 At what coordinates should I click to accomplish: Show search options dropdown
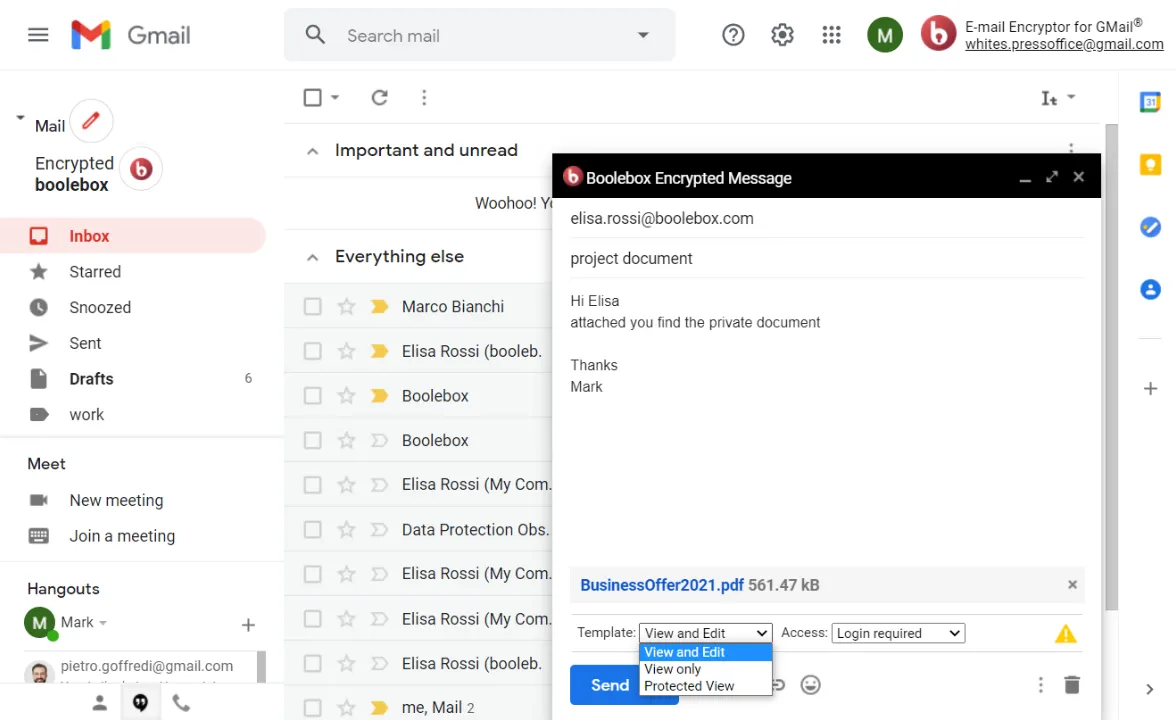tap(643, 35)
